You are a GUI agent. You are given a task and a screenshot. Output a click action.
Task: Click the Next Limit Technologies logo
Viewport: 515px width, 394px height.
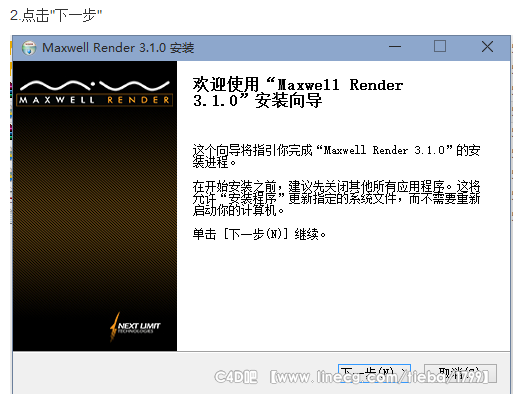pyautogui.click(x=135, y=327)
